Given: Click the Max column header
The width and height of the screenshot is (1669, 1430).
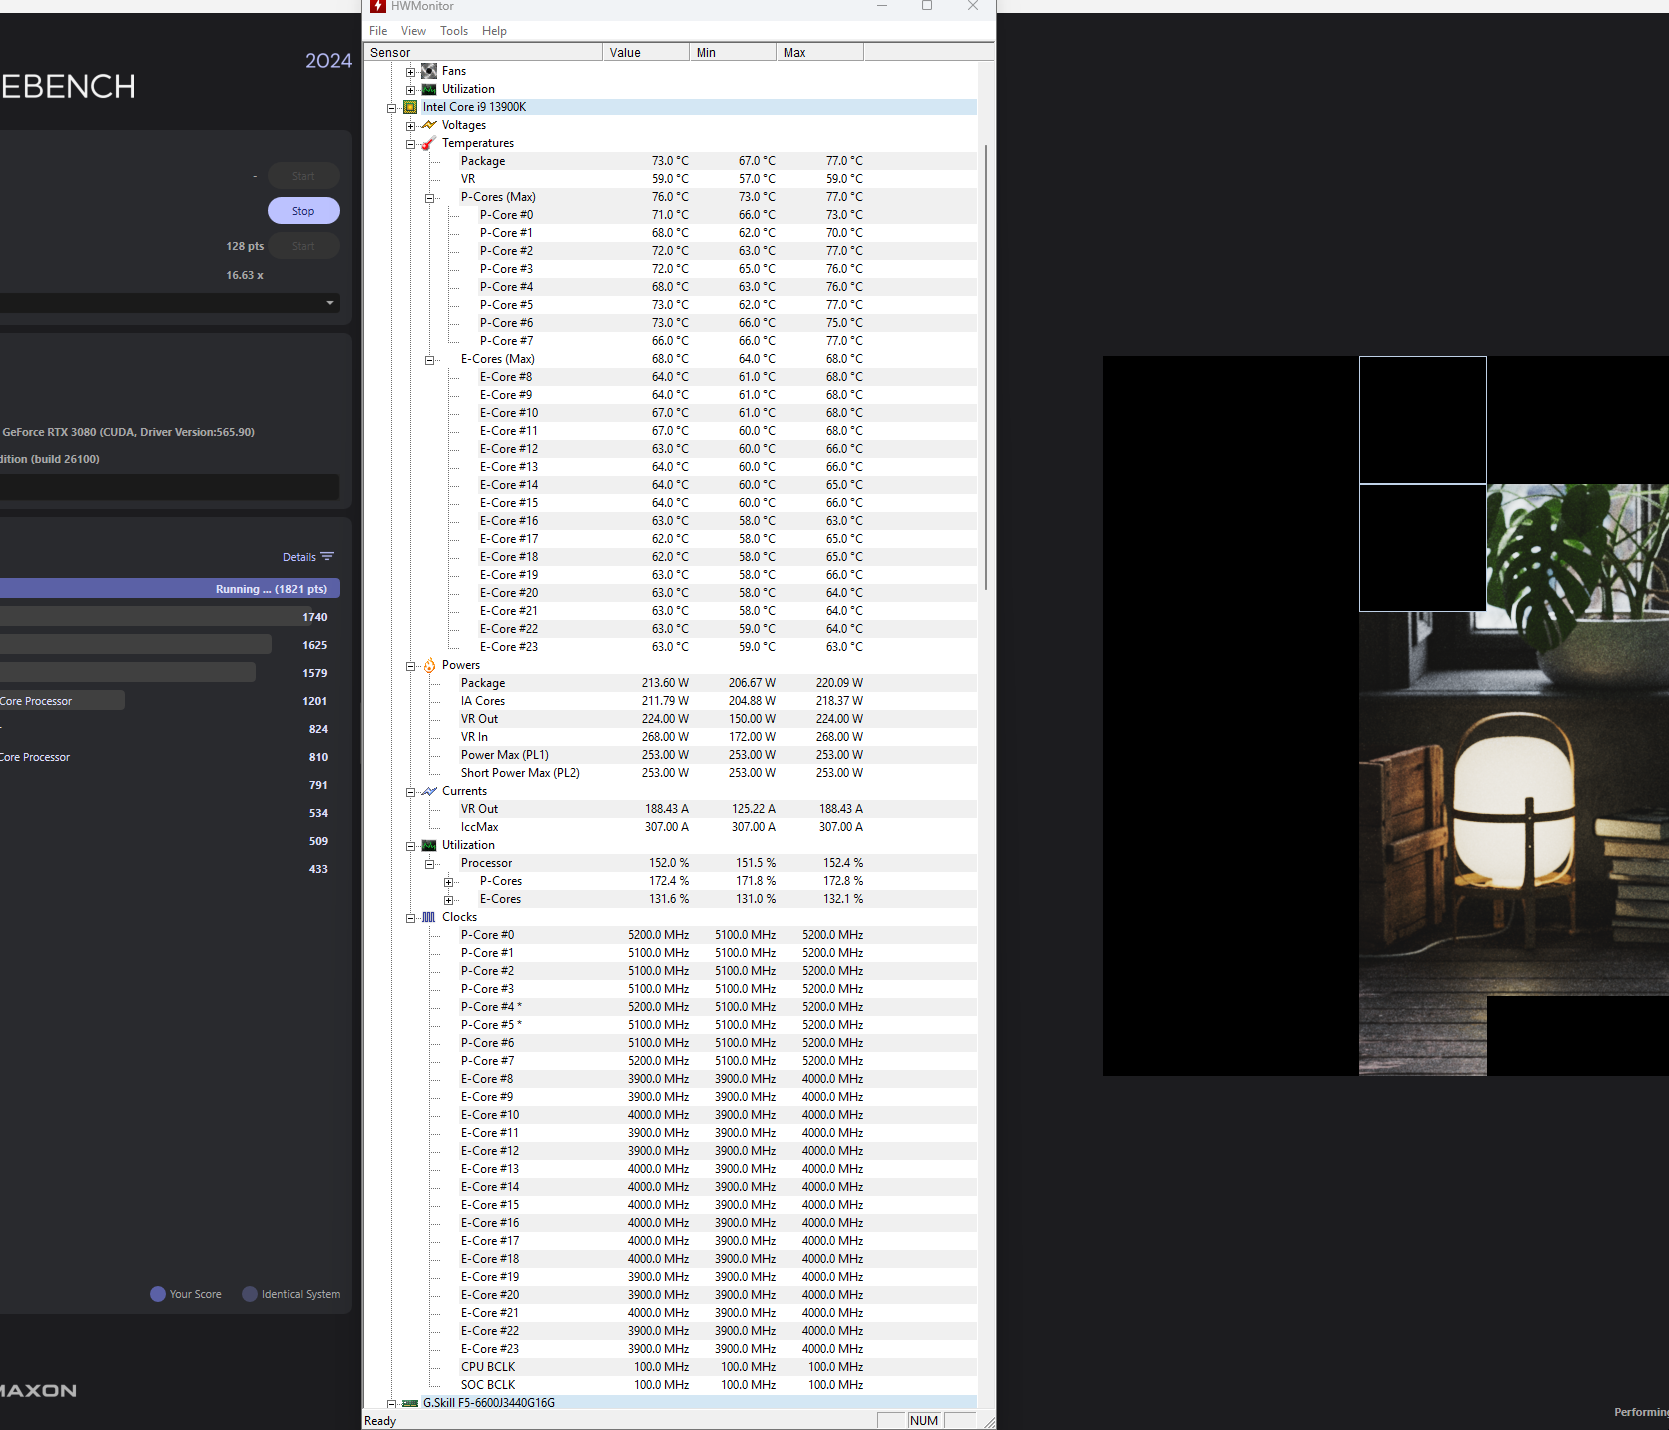Looking at the screenshot, I should point(820,53).
